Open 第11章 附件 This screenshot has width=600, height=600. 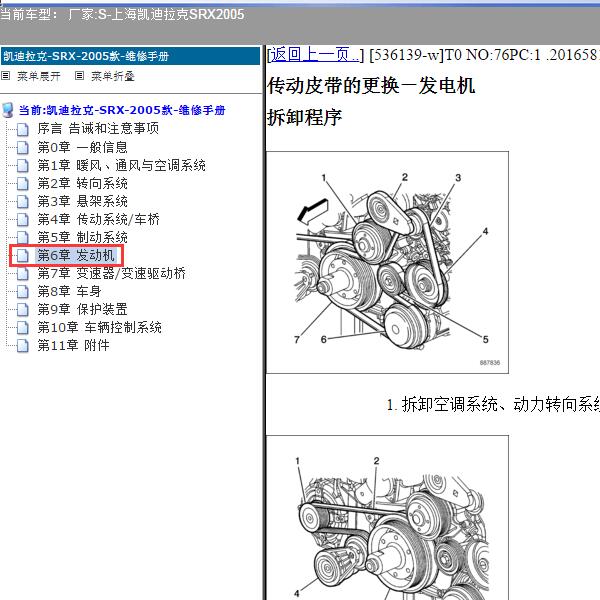[x=73, y=345]
